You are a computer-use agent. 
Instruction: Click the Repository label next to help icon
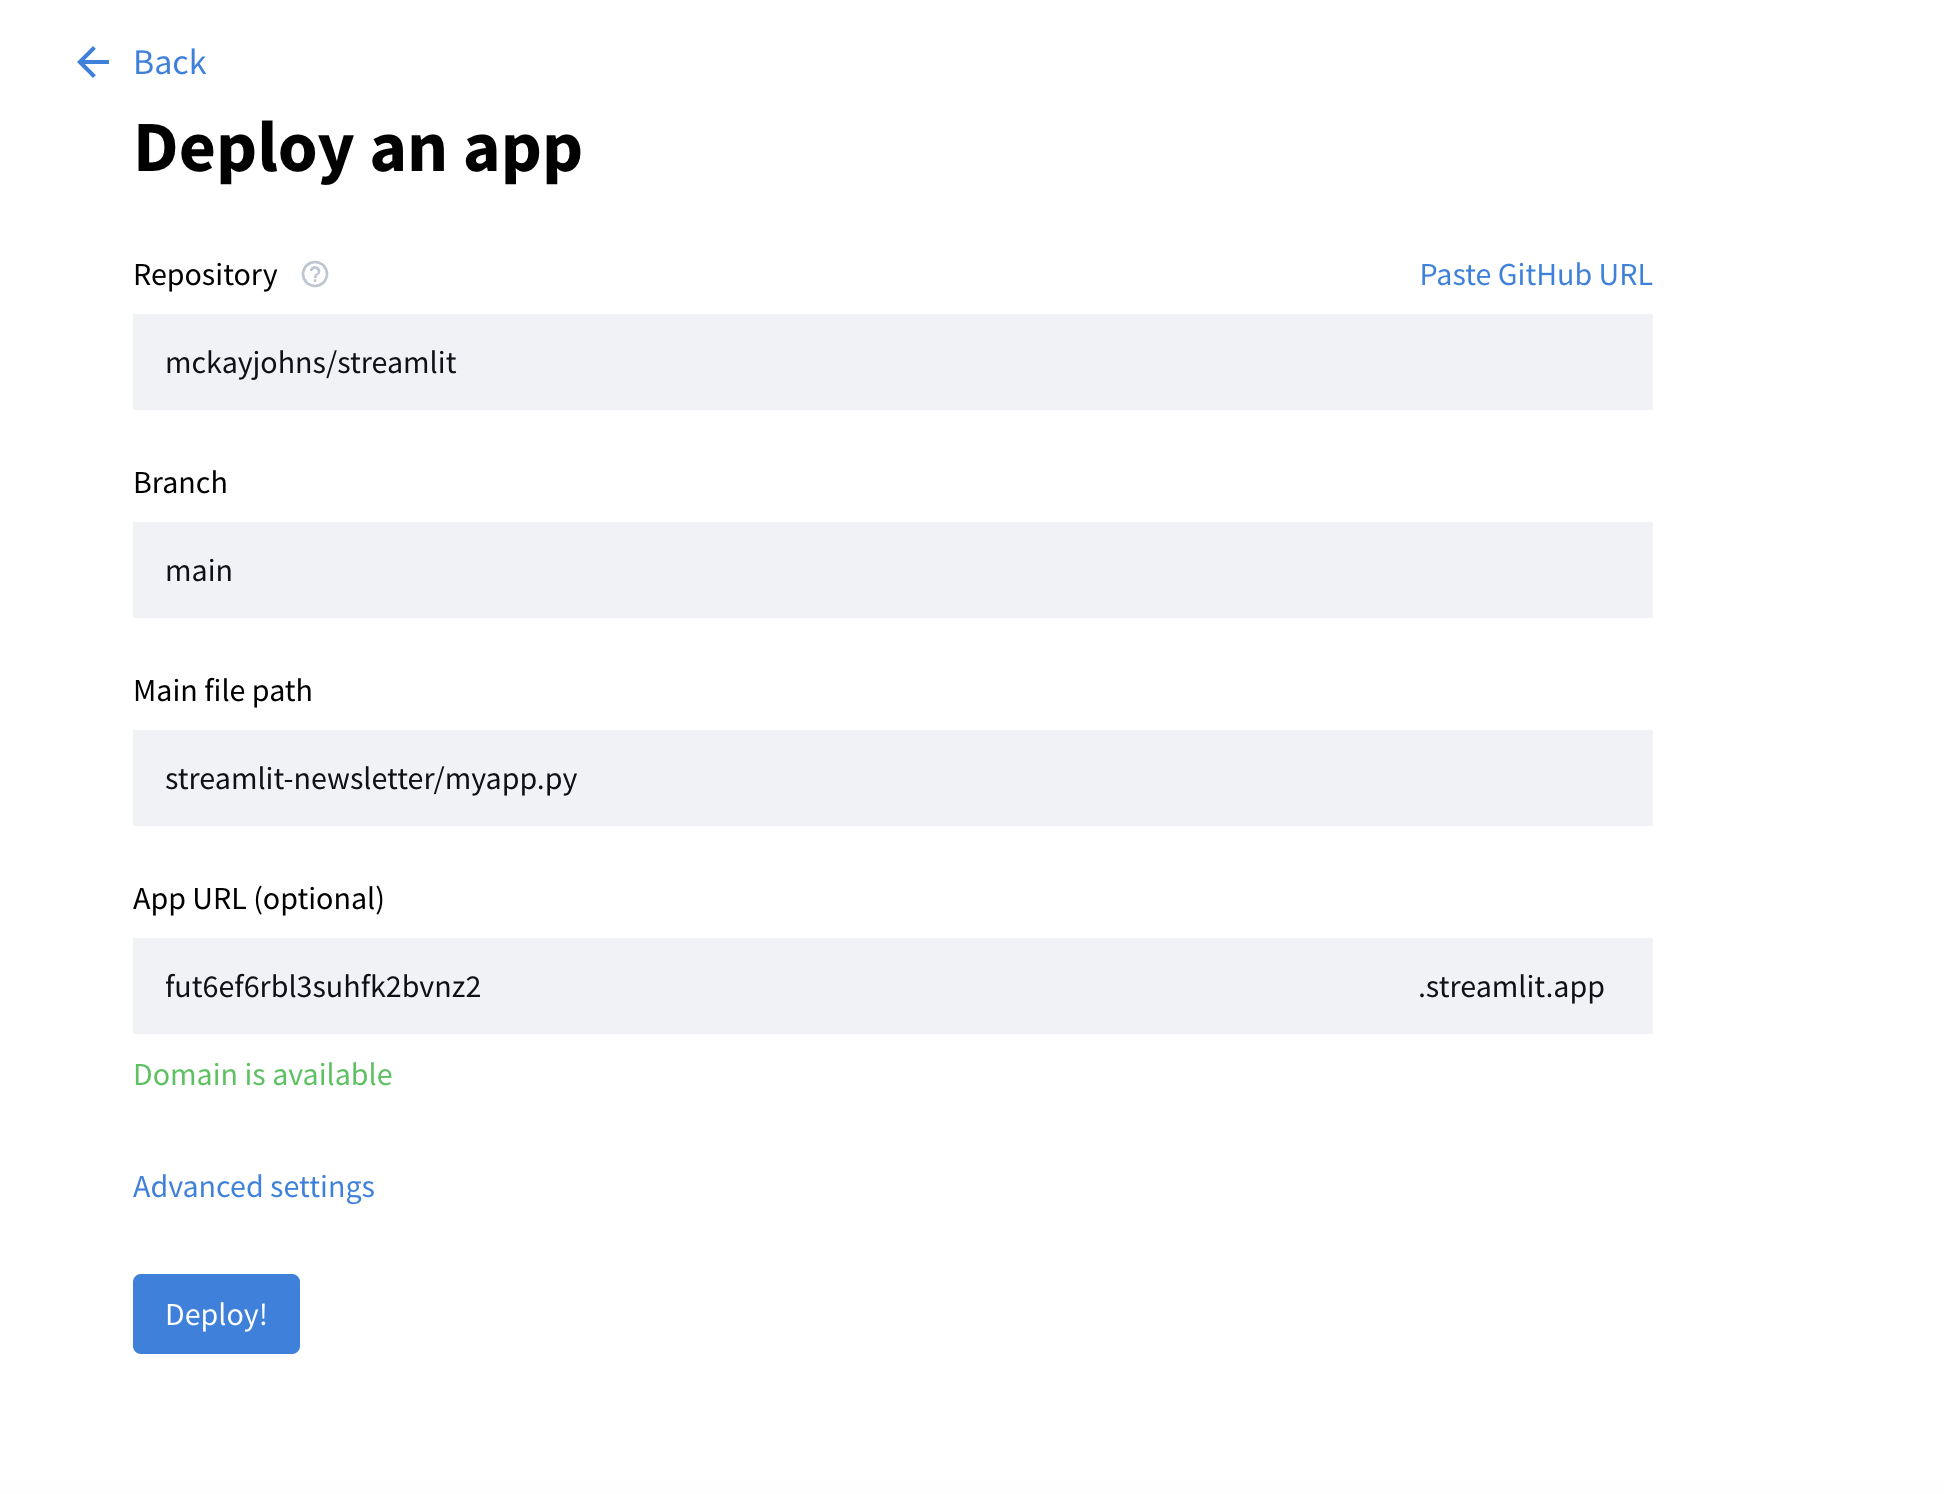pyautogui.click(x=205, y=274)
